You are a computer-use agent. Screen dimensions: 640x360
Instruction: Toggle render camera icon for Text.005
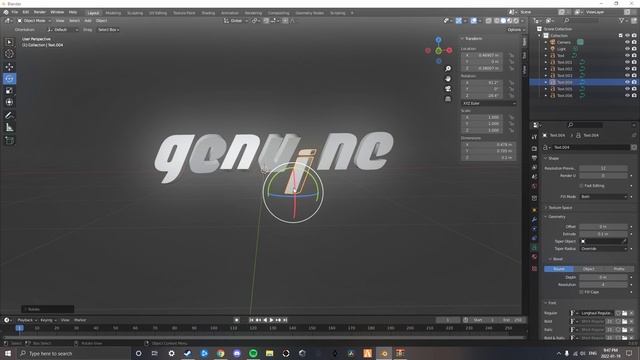point(634,89)
